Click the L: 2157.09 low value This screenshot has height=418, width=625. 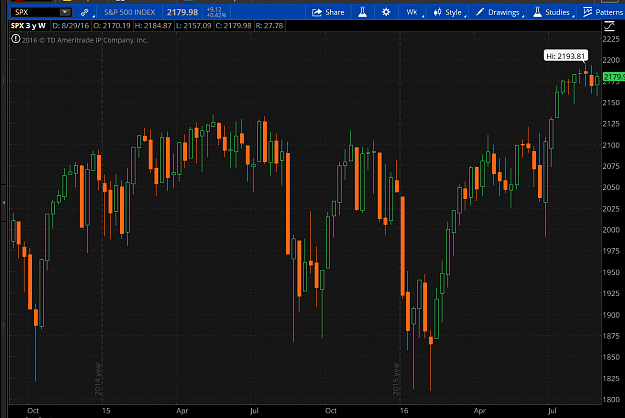click(x=193, y=26)
